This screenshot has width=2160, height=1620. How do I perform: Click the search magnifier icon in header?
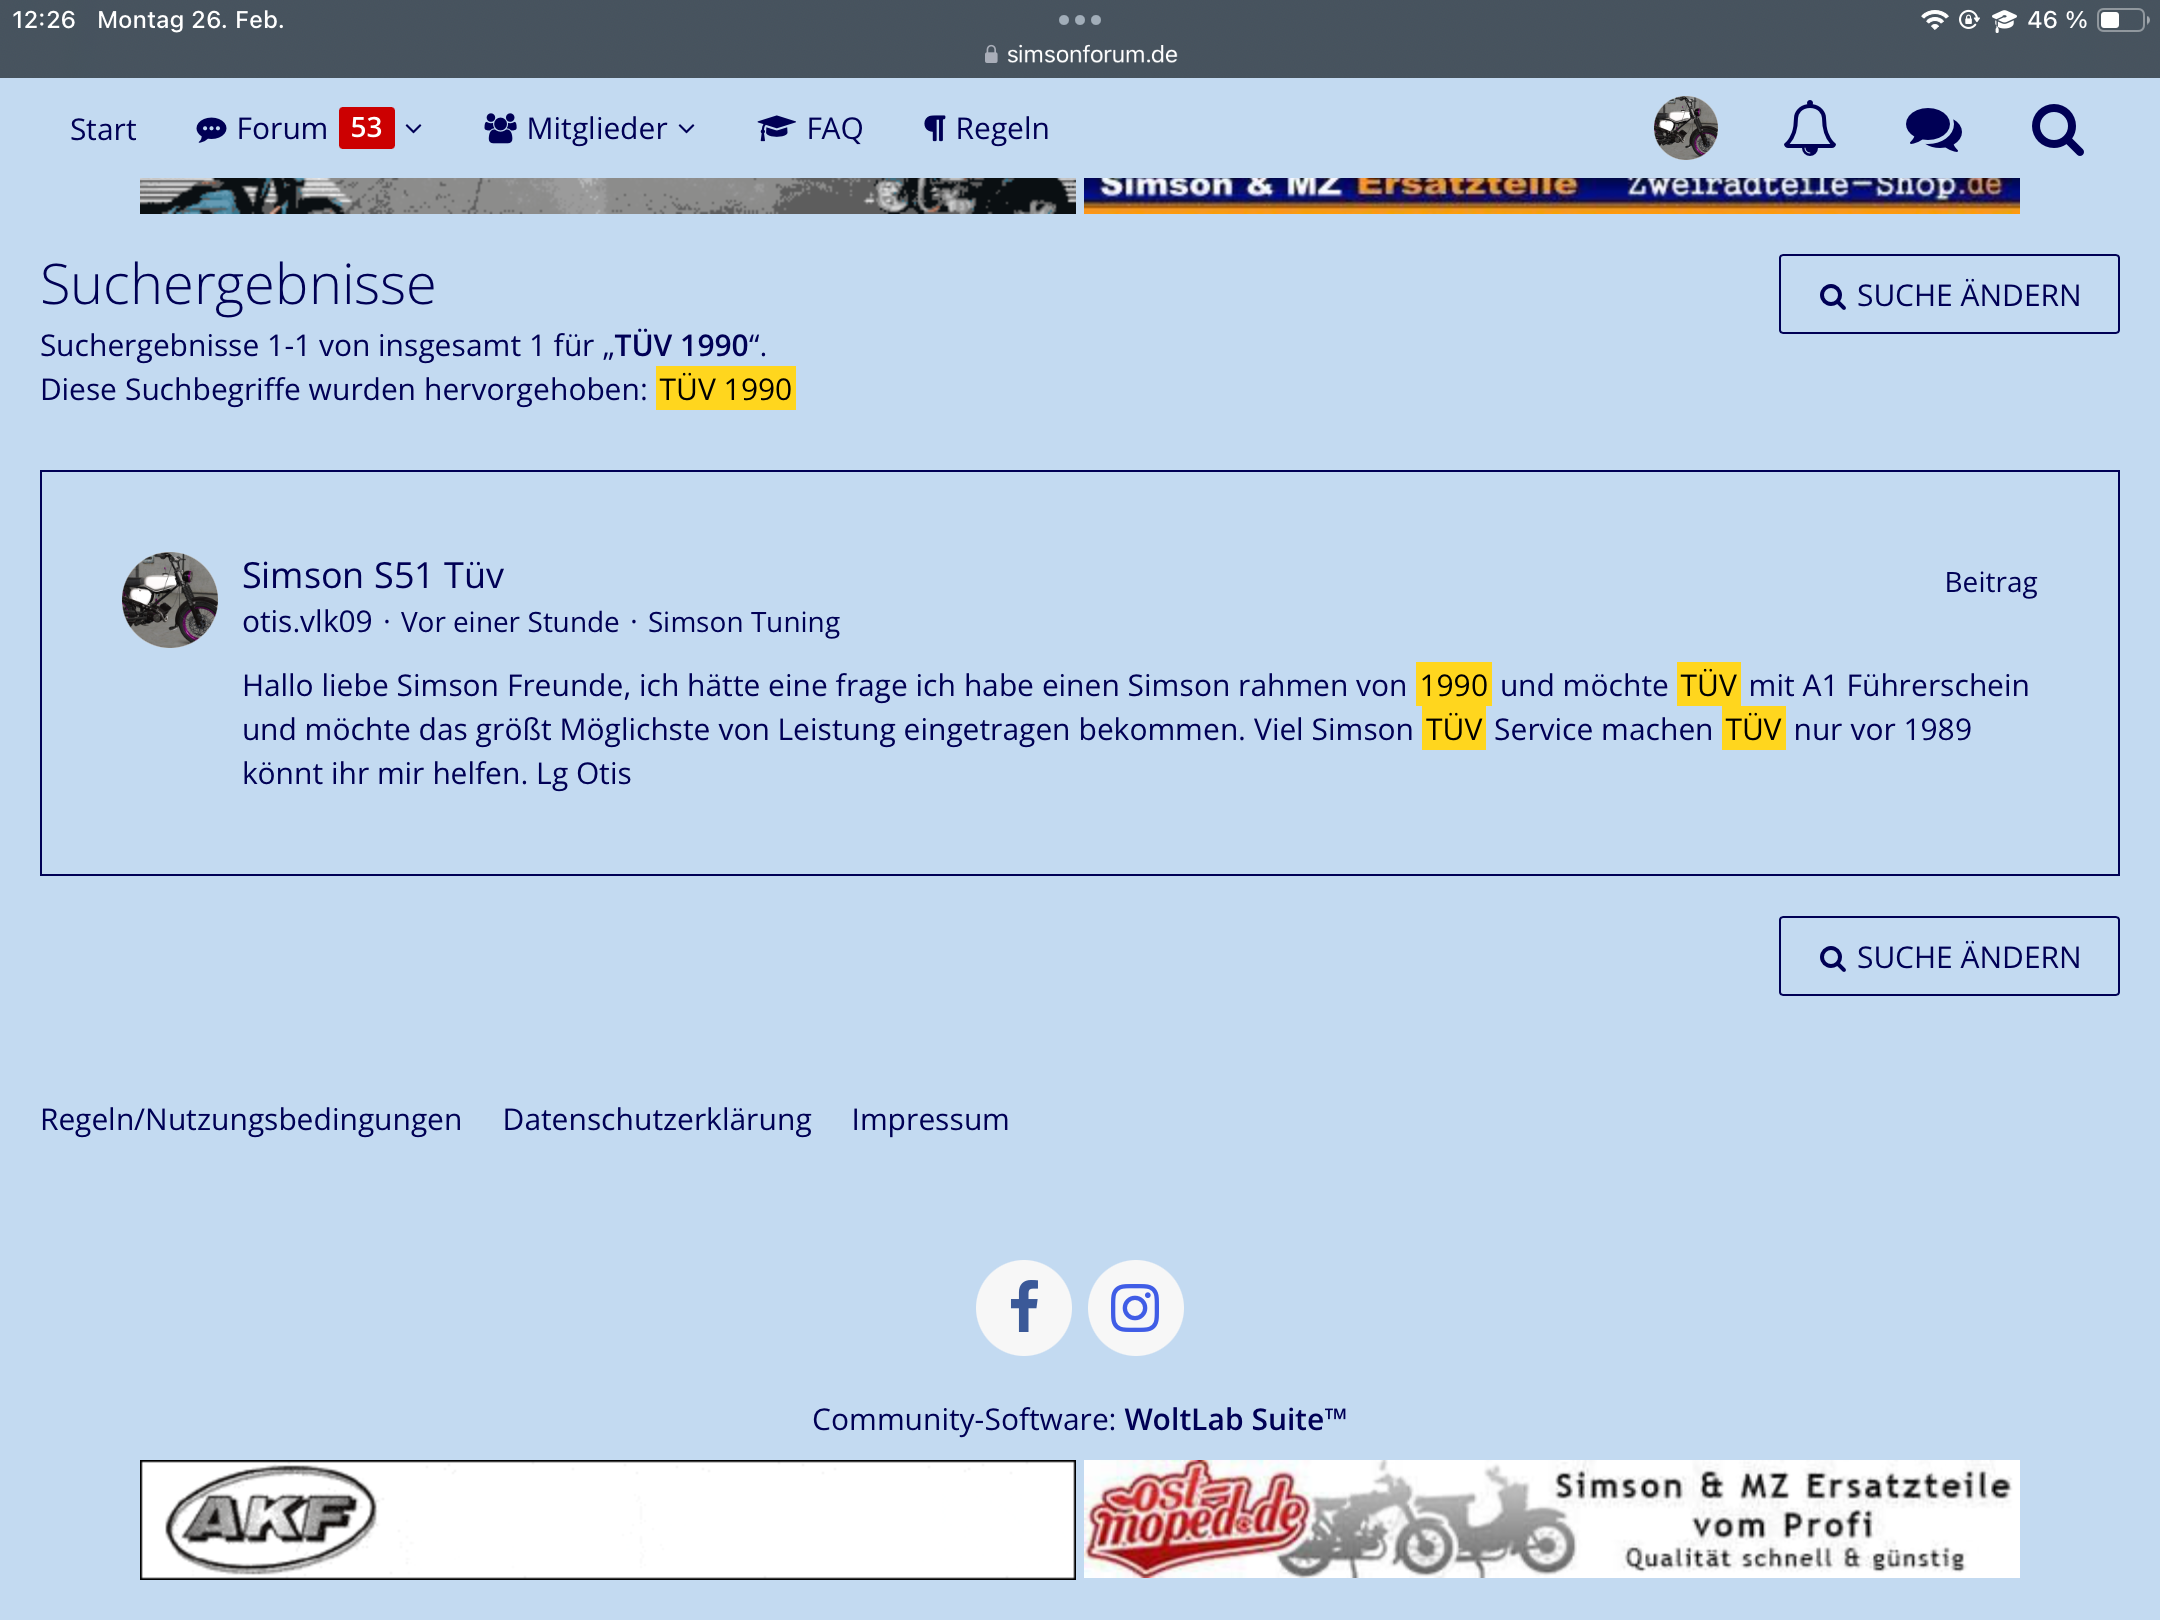(2057, 129)
